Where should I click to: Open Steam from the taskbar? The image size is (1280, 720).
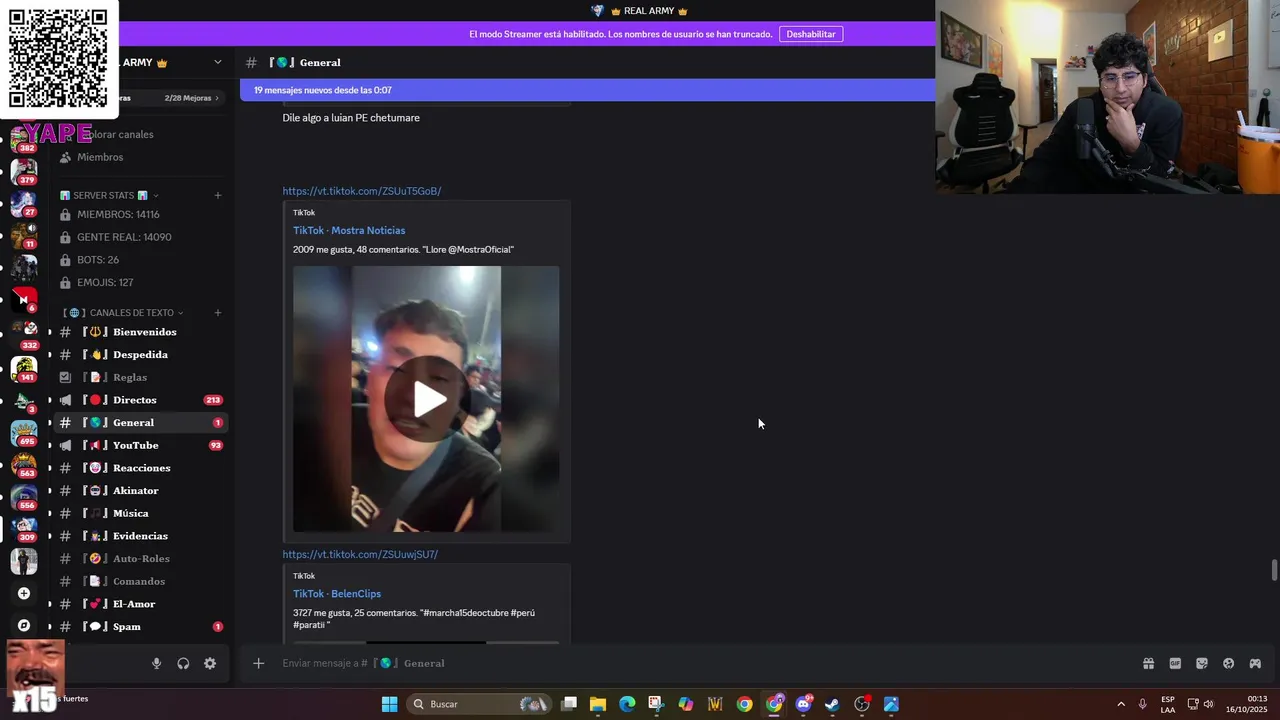(x=832, y=704)
